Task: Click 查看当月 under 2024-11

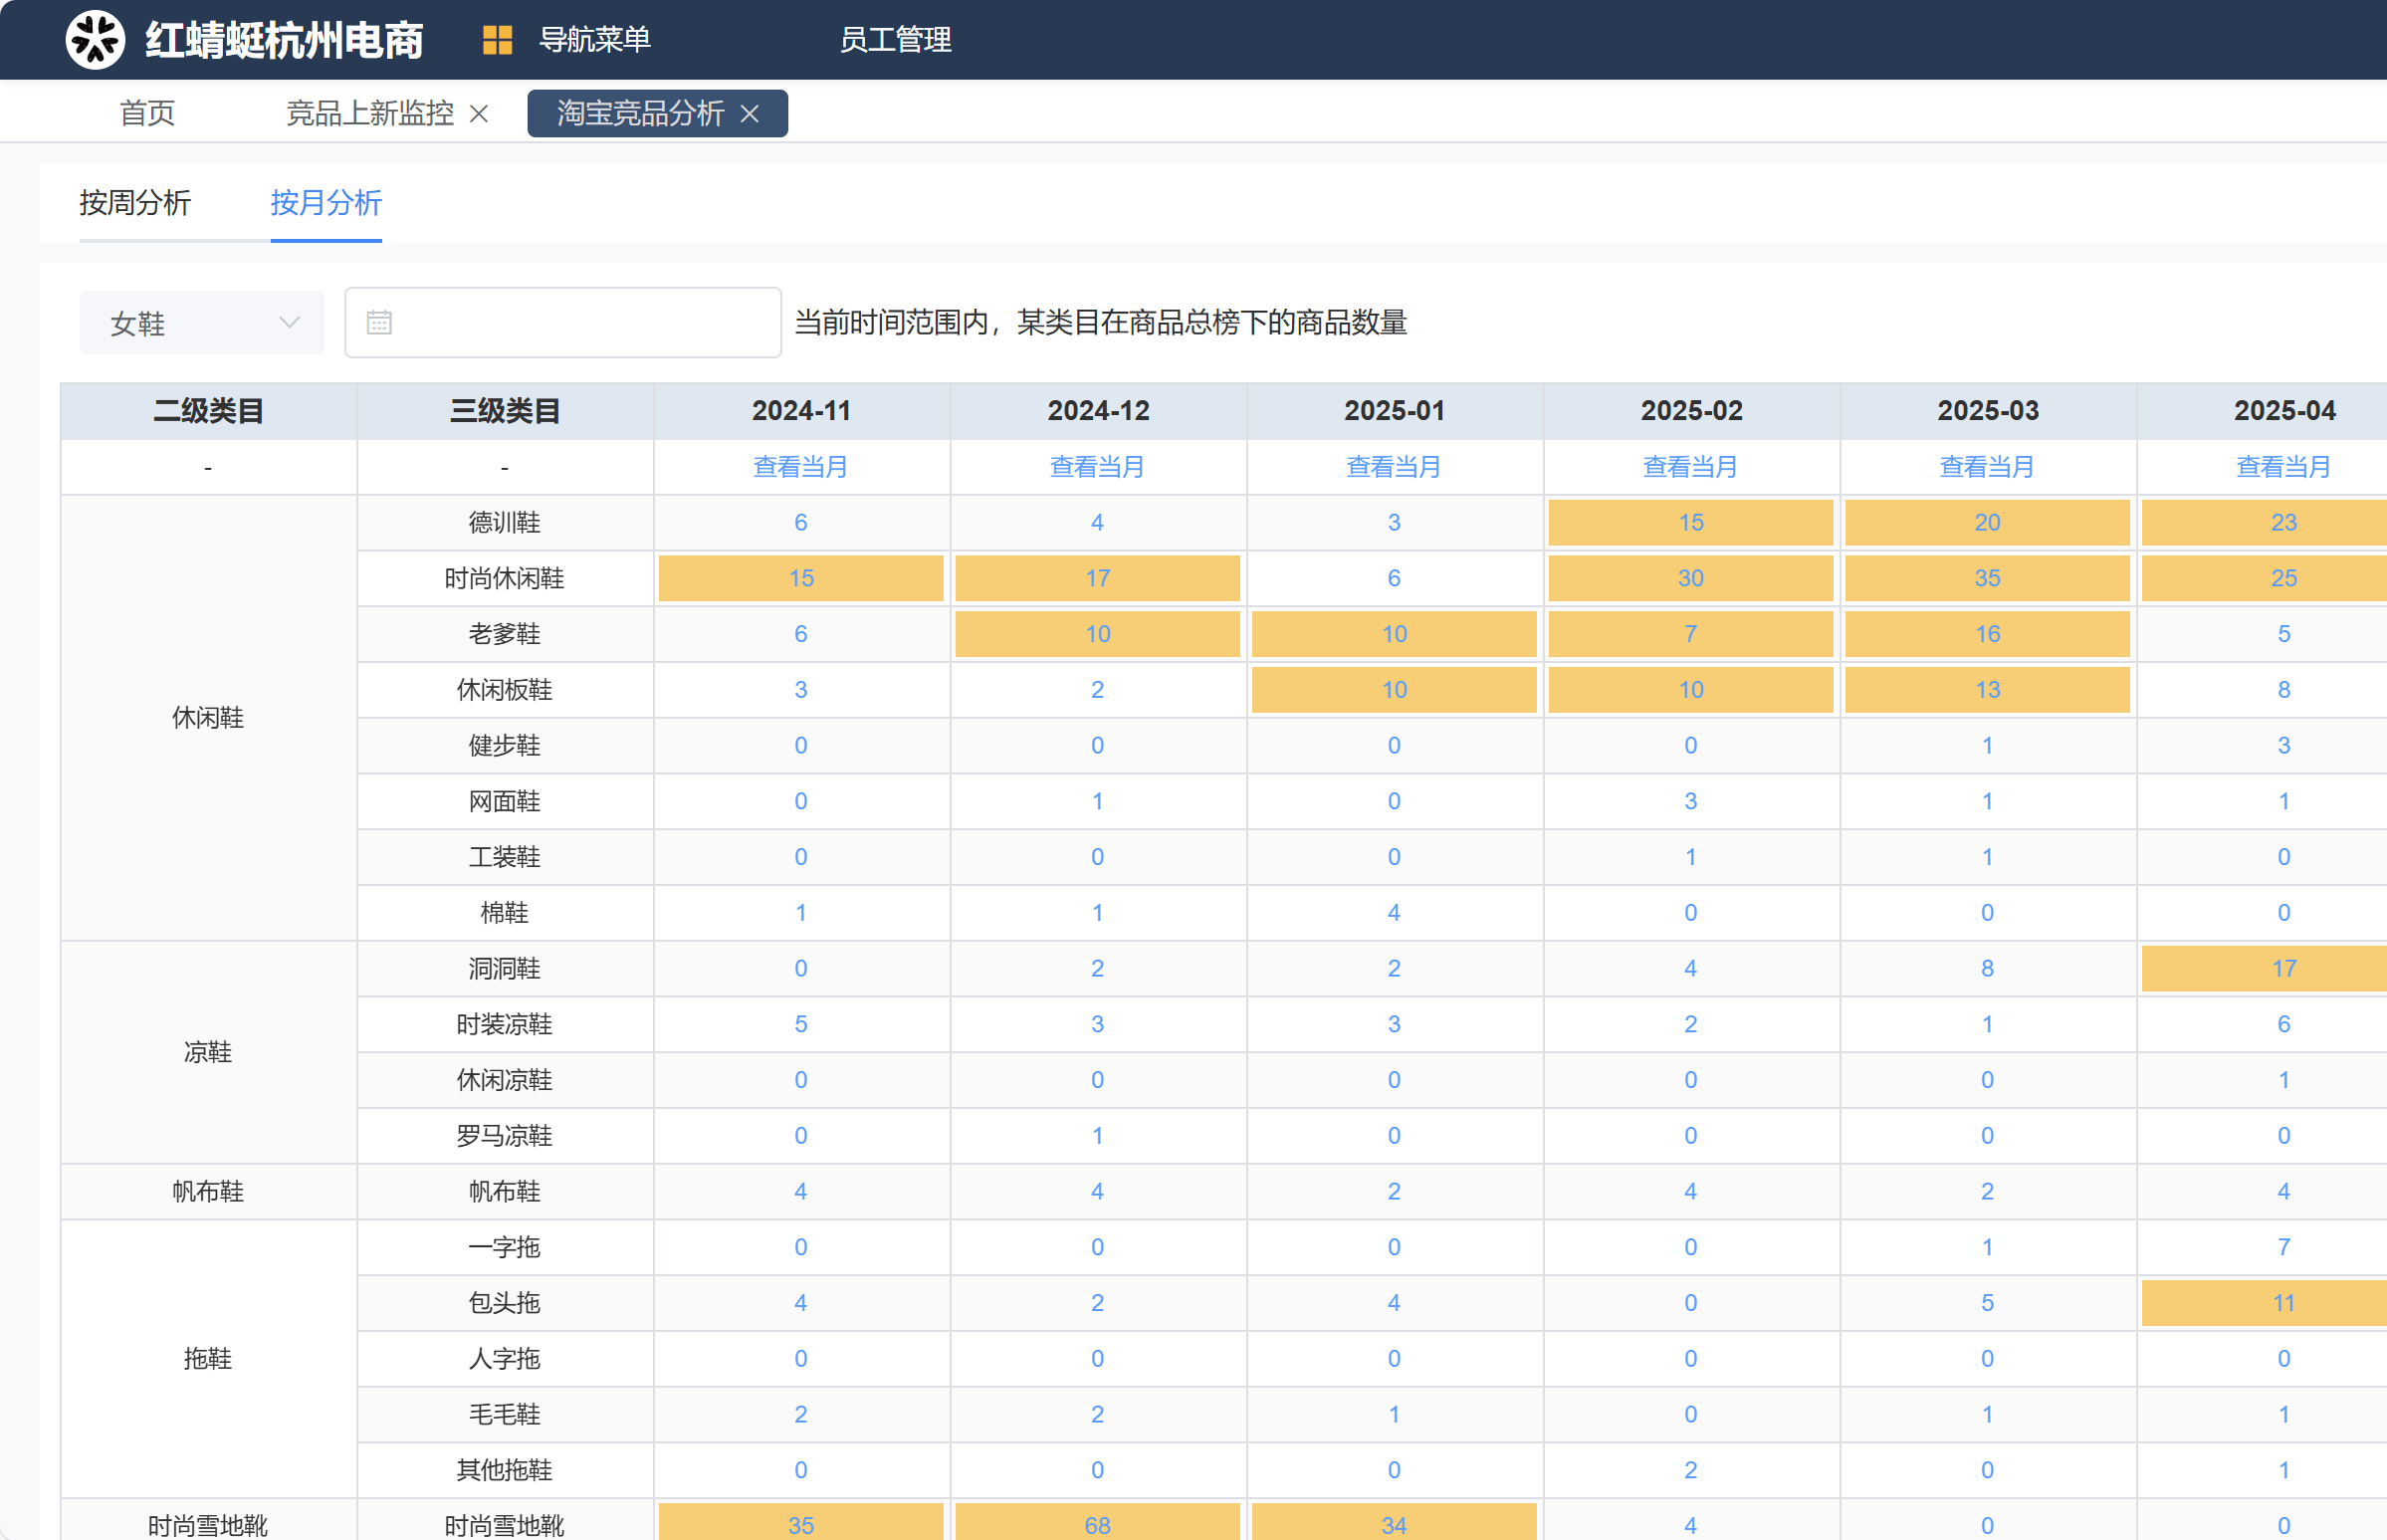Action: 801,467
